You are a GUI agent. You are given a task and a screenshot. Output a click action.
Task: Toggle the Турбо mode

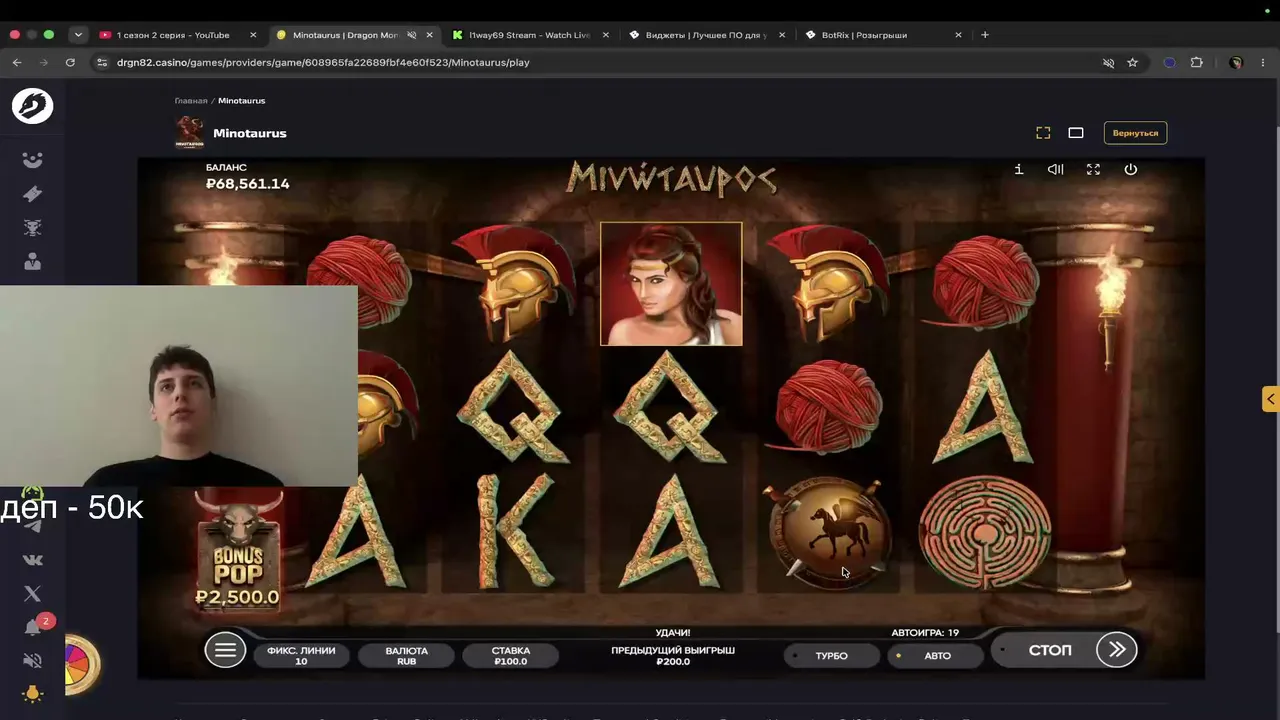830,656
